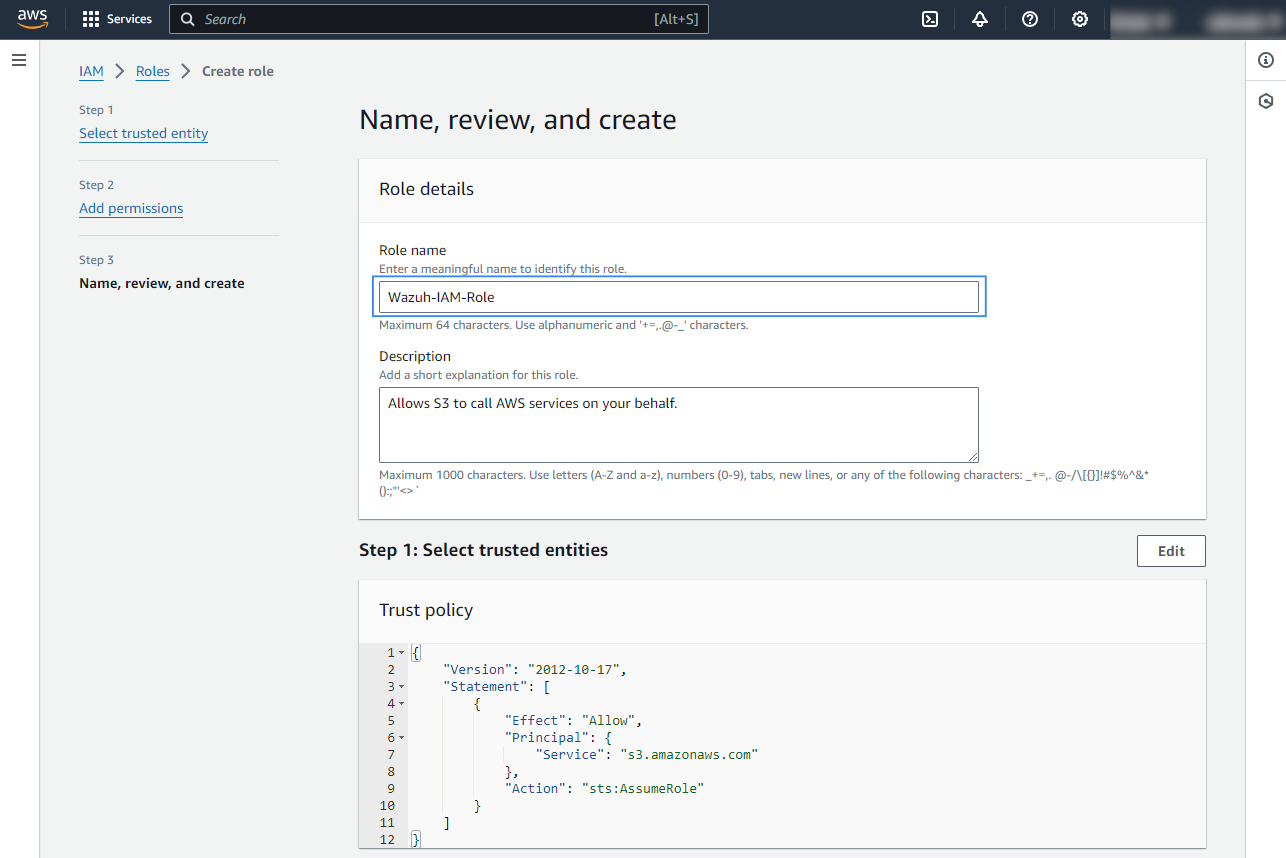The height and width of the screenshot is (858, 1286).
Task: Open the settings gear icon
Action: pos(1080,19)
